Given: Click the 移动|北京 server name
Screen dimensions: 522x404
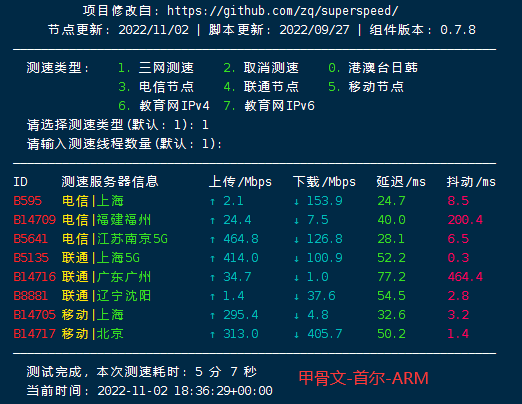Looking at the screenshot, I should 93,334.
